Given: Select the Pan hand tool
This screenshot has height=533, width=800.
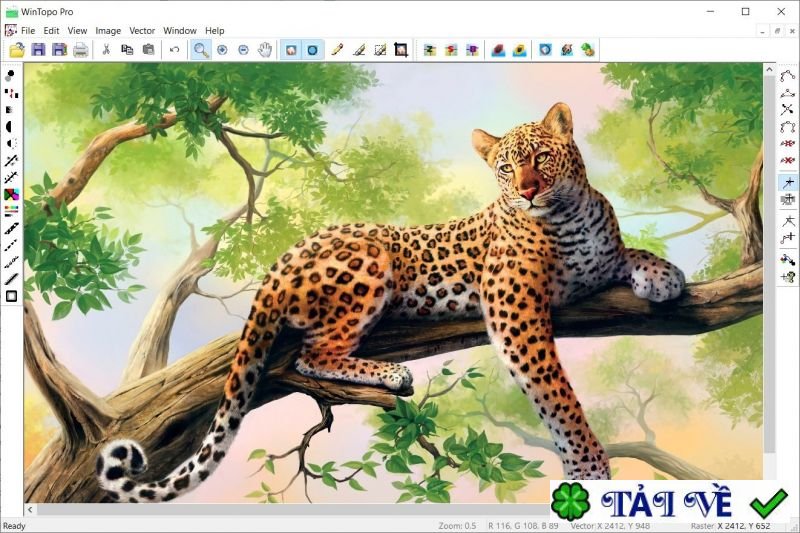Looking at the screenshot, I should coord(265,49).
